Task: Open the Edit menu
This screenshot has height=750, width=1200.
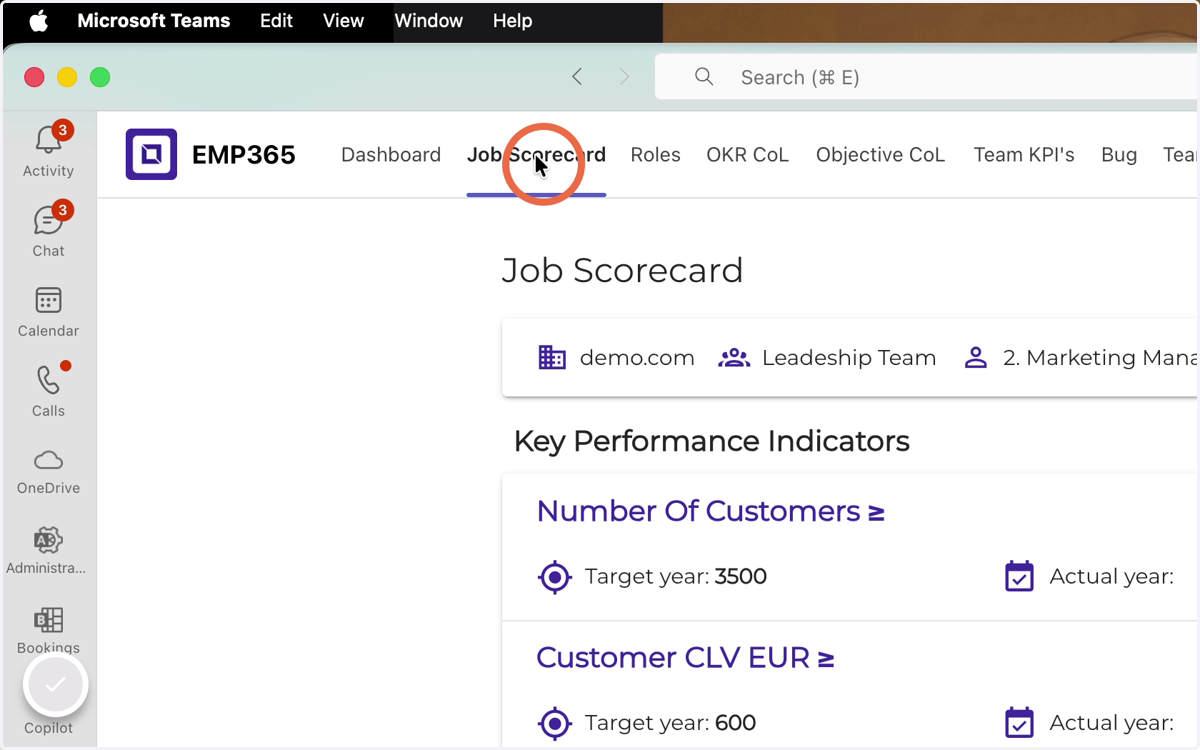Action: tap(276, 21)
